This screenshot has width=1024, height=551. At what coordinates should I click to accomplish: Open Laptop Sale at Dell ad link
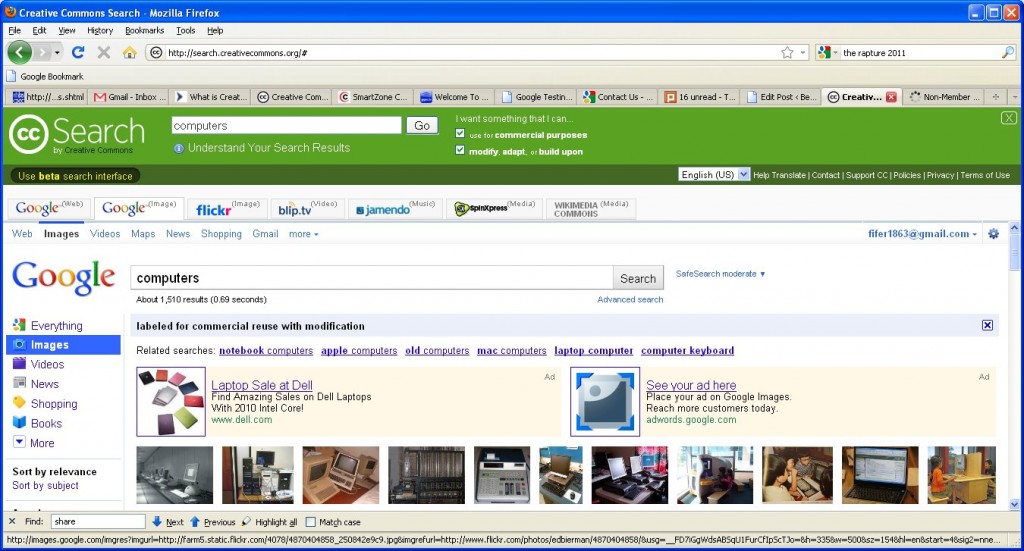point(262,385)
